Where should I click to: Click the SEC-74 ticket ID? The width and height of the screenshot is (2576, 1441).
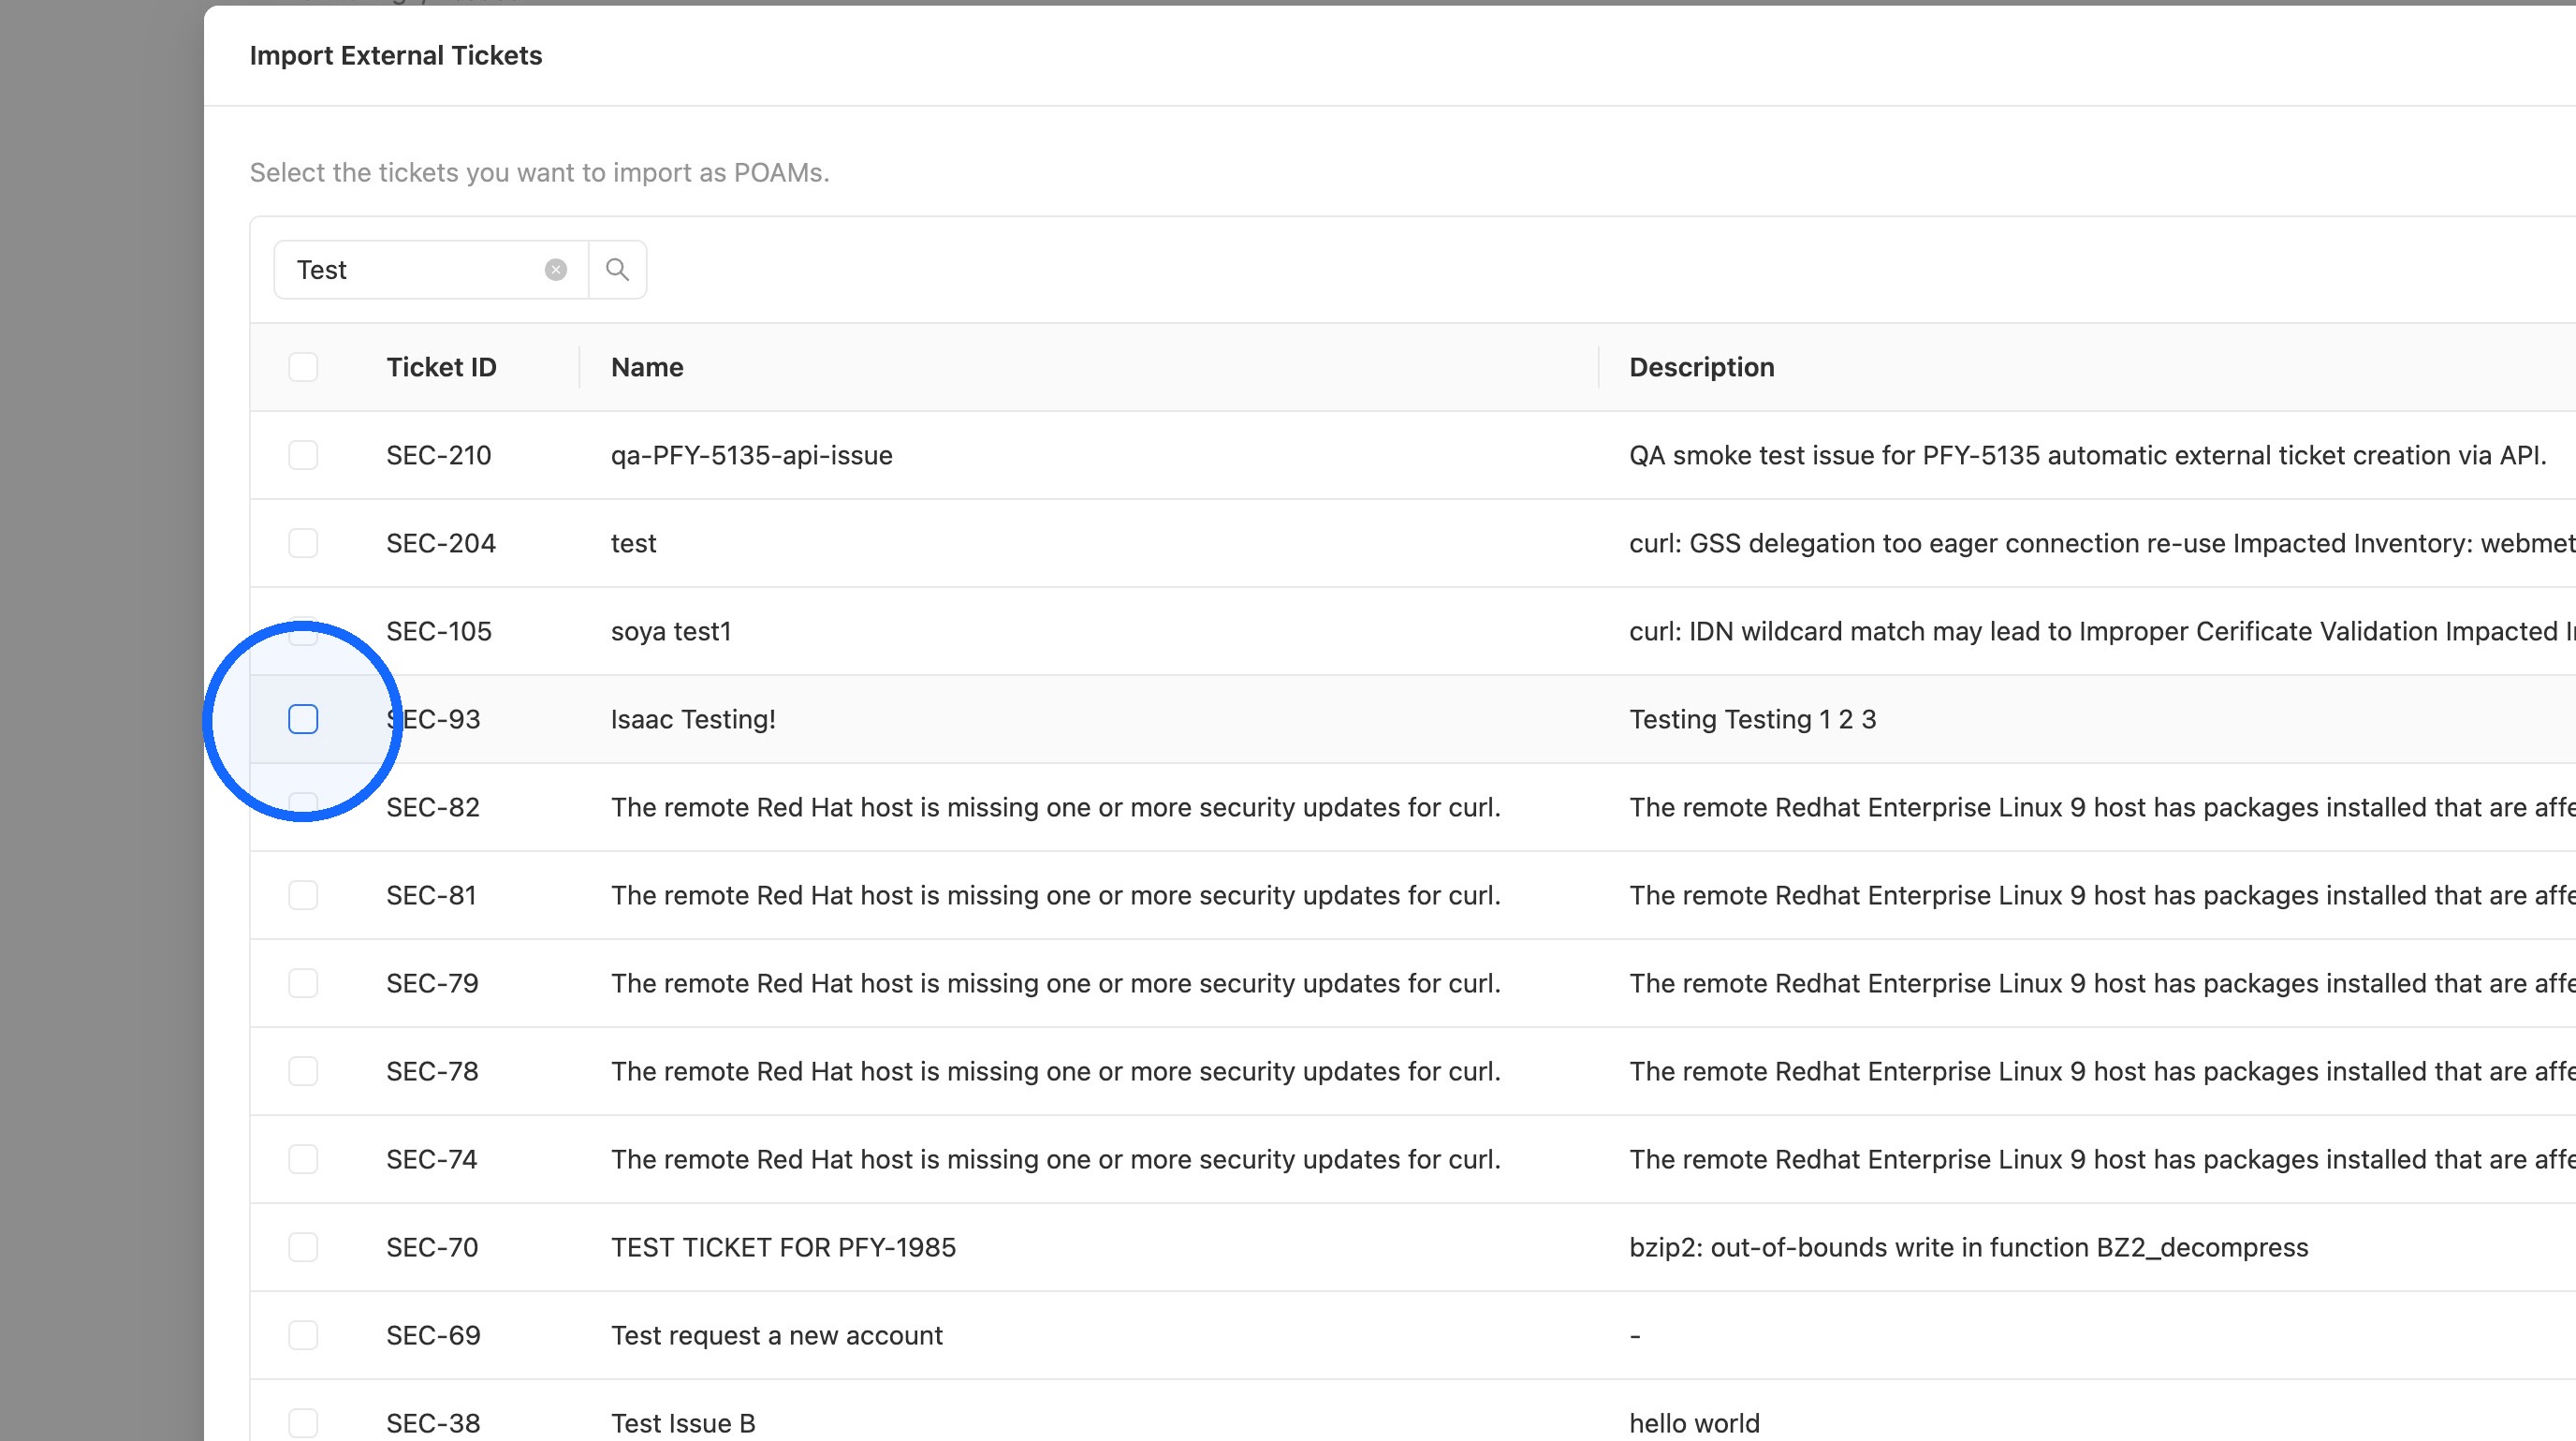point(432,1159)
